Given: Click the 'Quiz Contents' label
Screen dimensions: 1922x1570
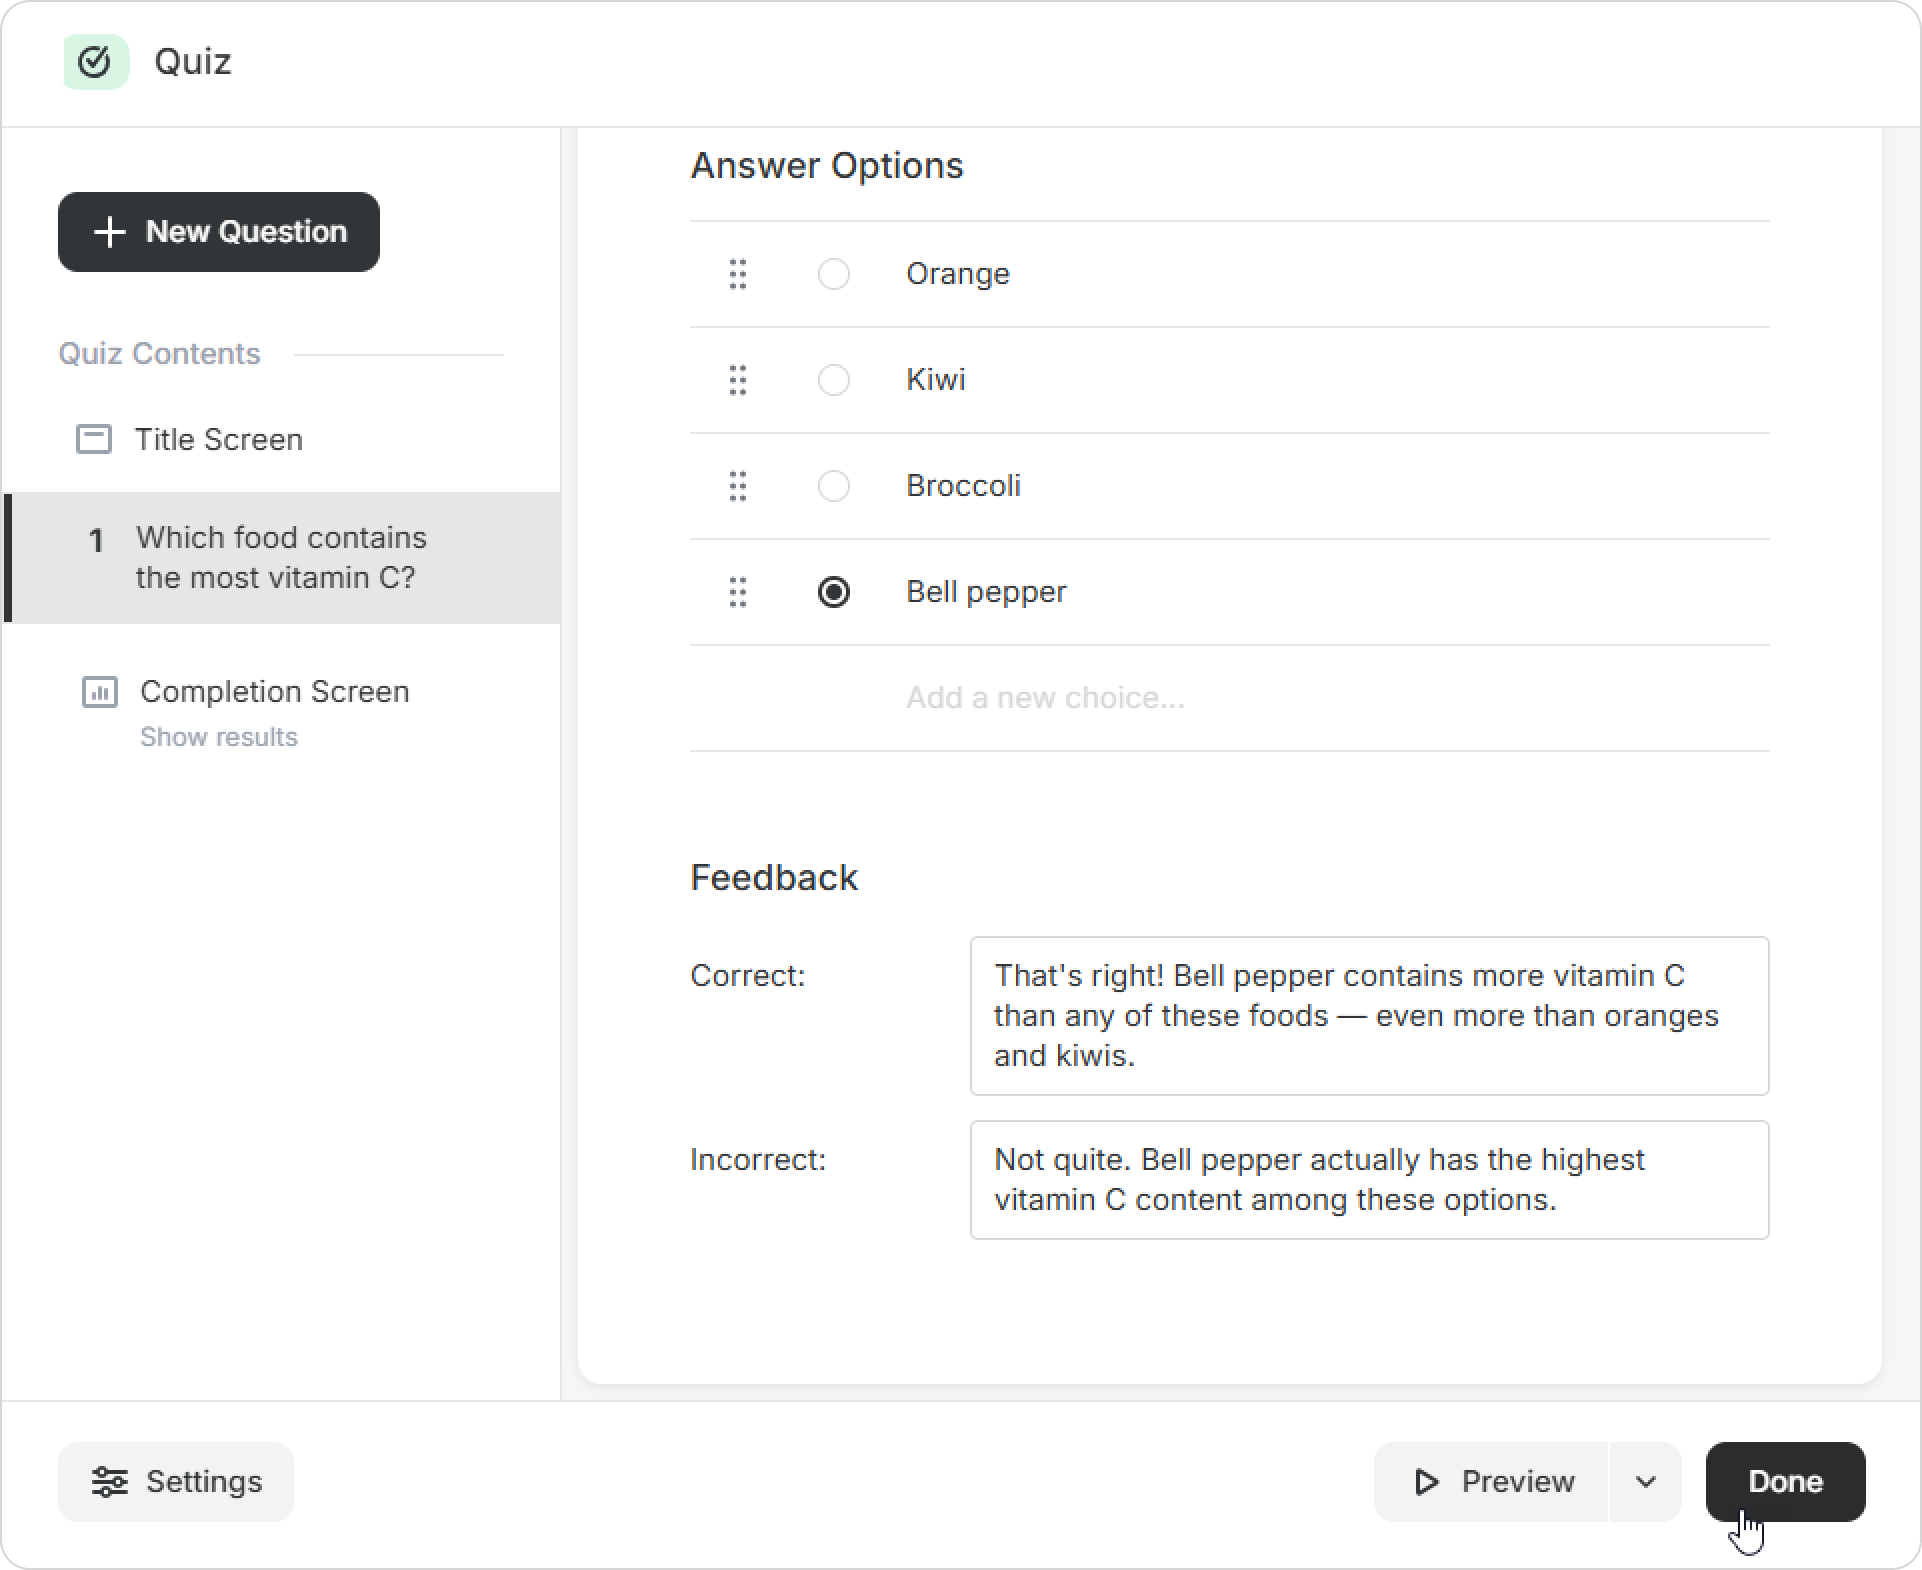Looking at the screenshot, I should click(160, 353).
